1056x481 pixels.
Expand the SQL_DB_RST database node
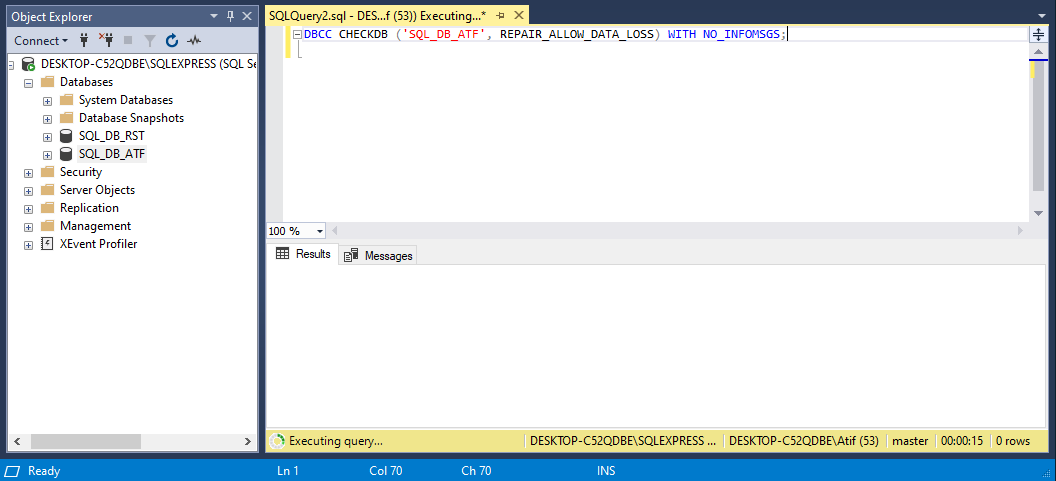47,137
